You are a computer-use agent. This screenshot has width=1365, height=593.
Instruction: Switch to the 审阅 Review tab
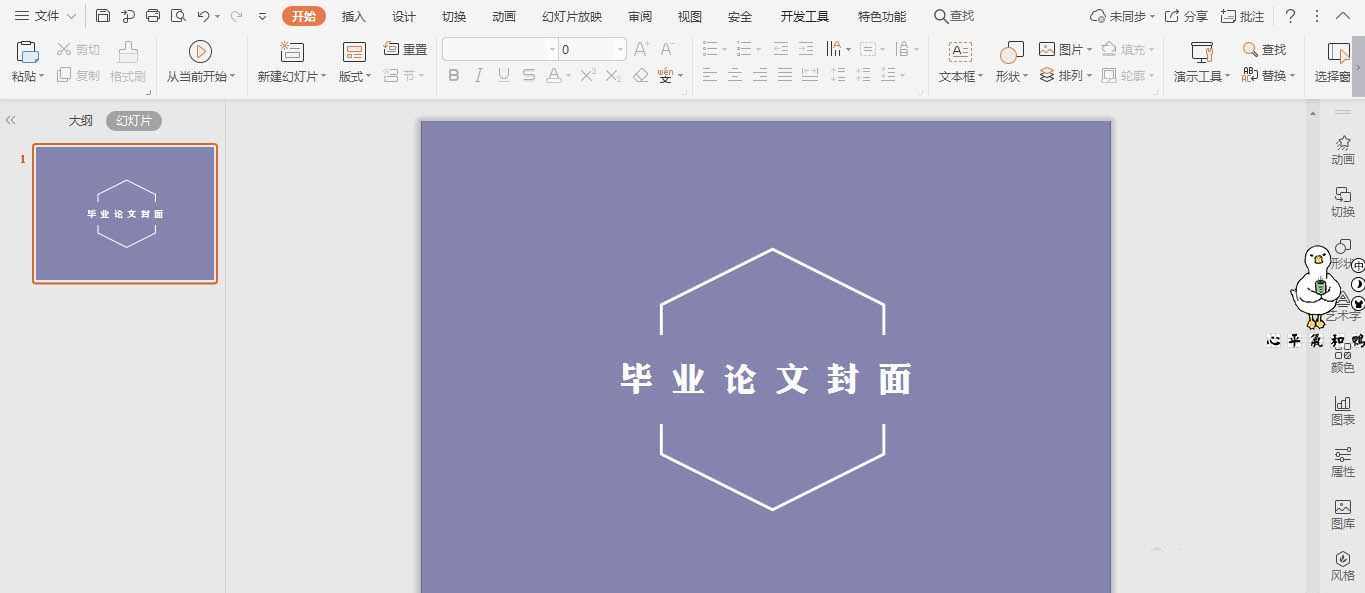640,16
